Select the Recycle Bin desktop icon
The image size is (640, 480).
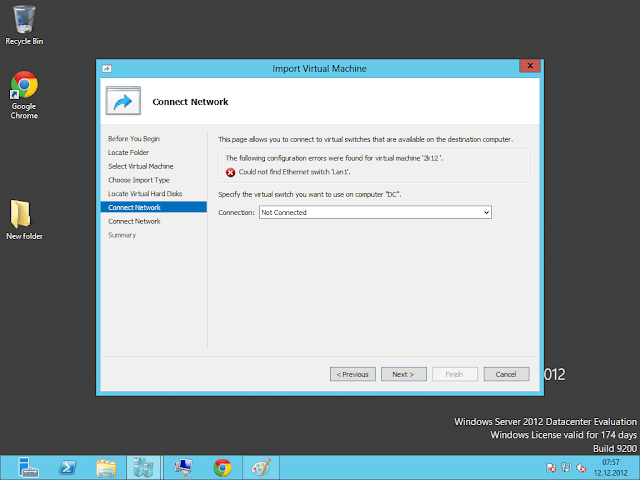pyautogui.click(x=24, y=24)
